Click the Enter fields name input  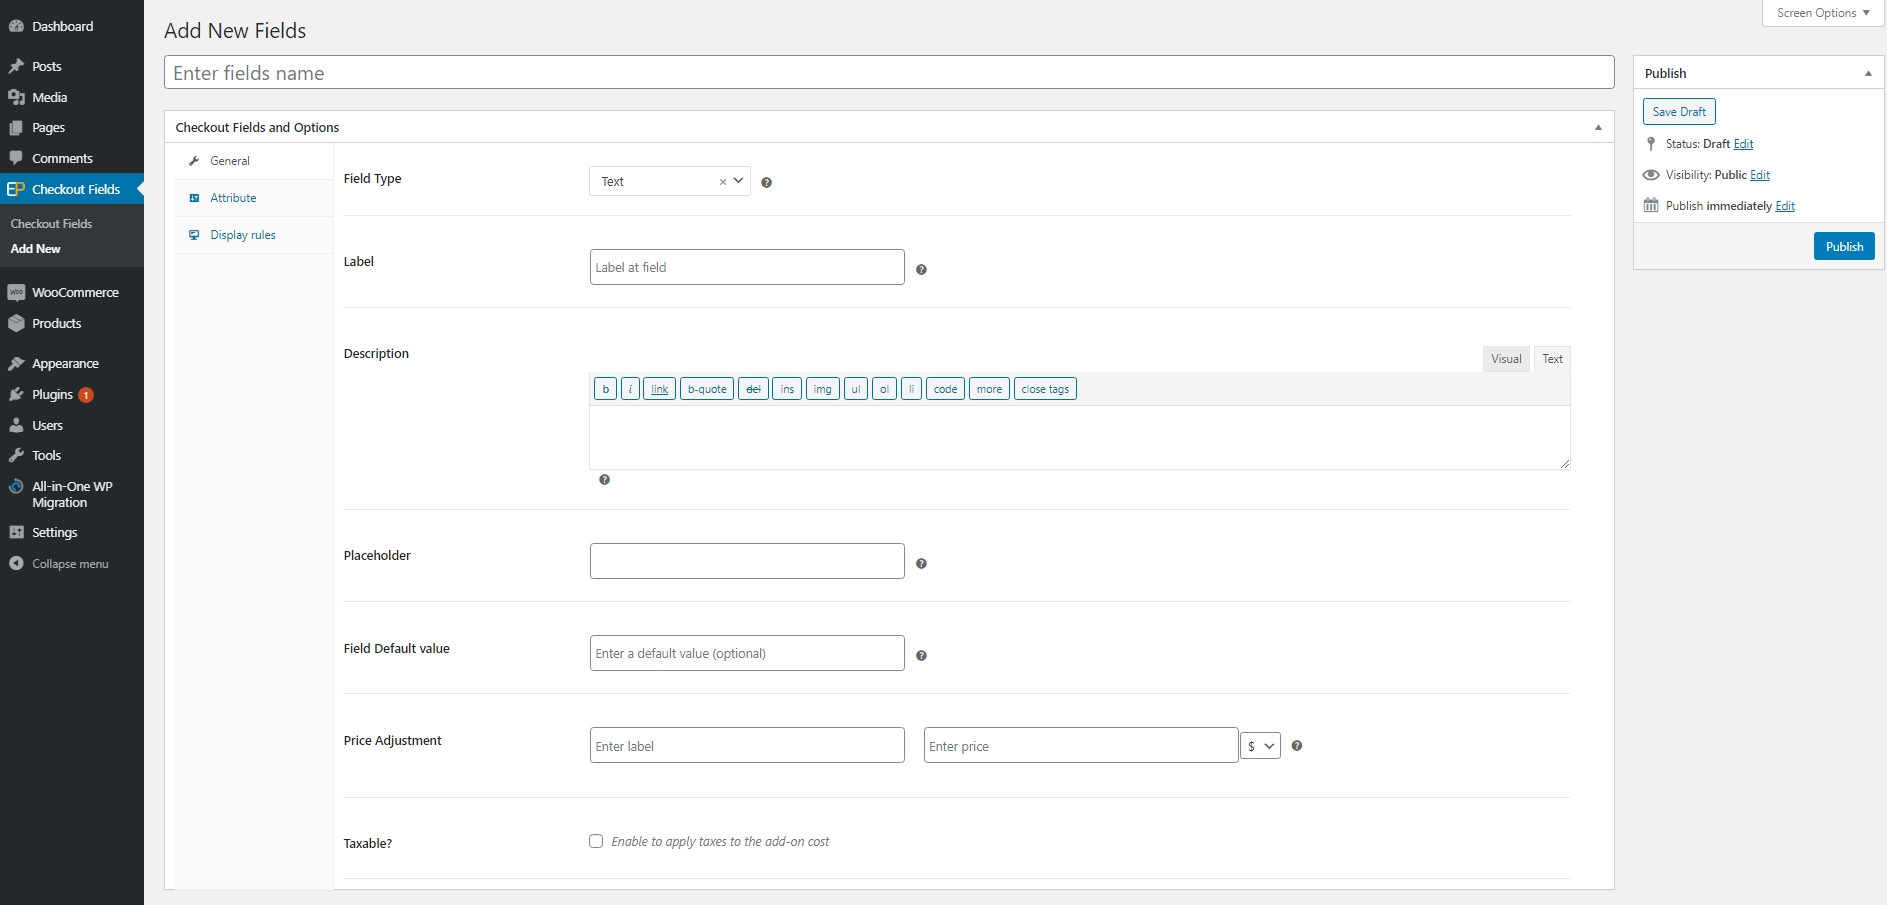coord(888,73)
